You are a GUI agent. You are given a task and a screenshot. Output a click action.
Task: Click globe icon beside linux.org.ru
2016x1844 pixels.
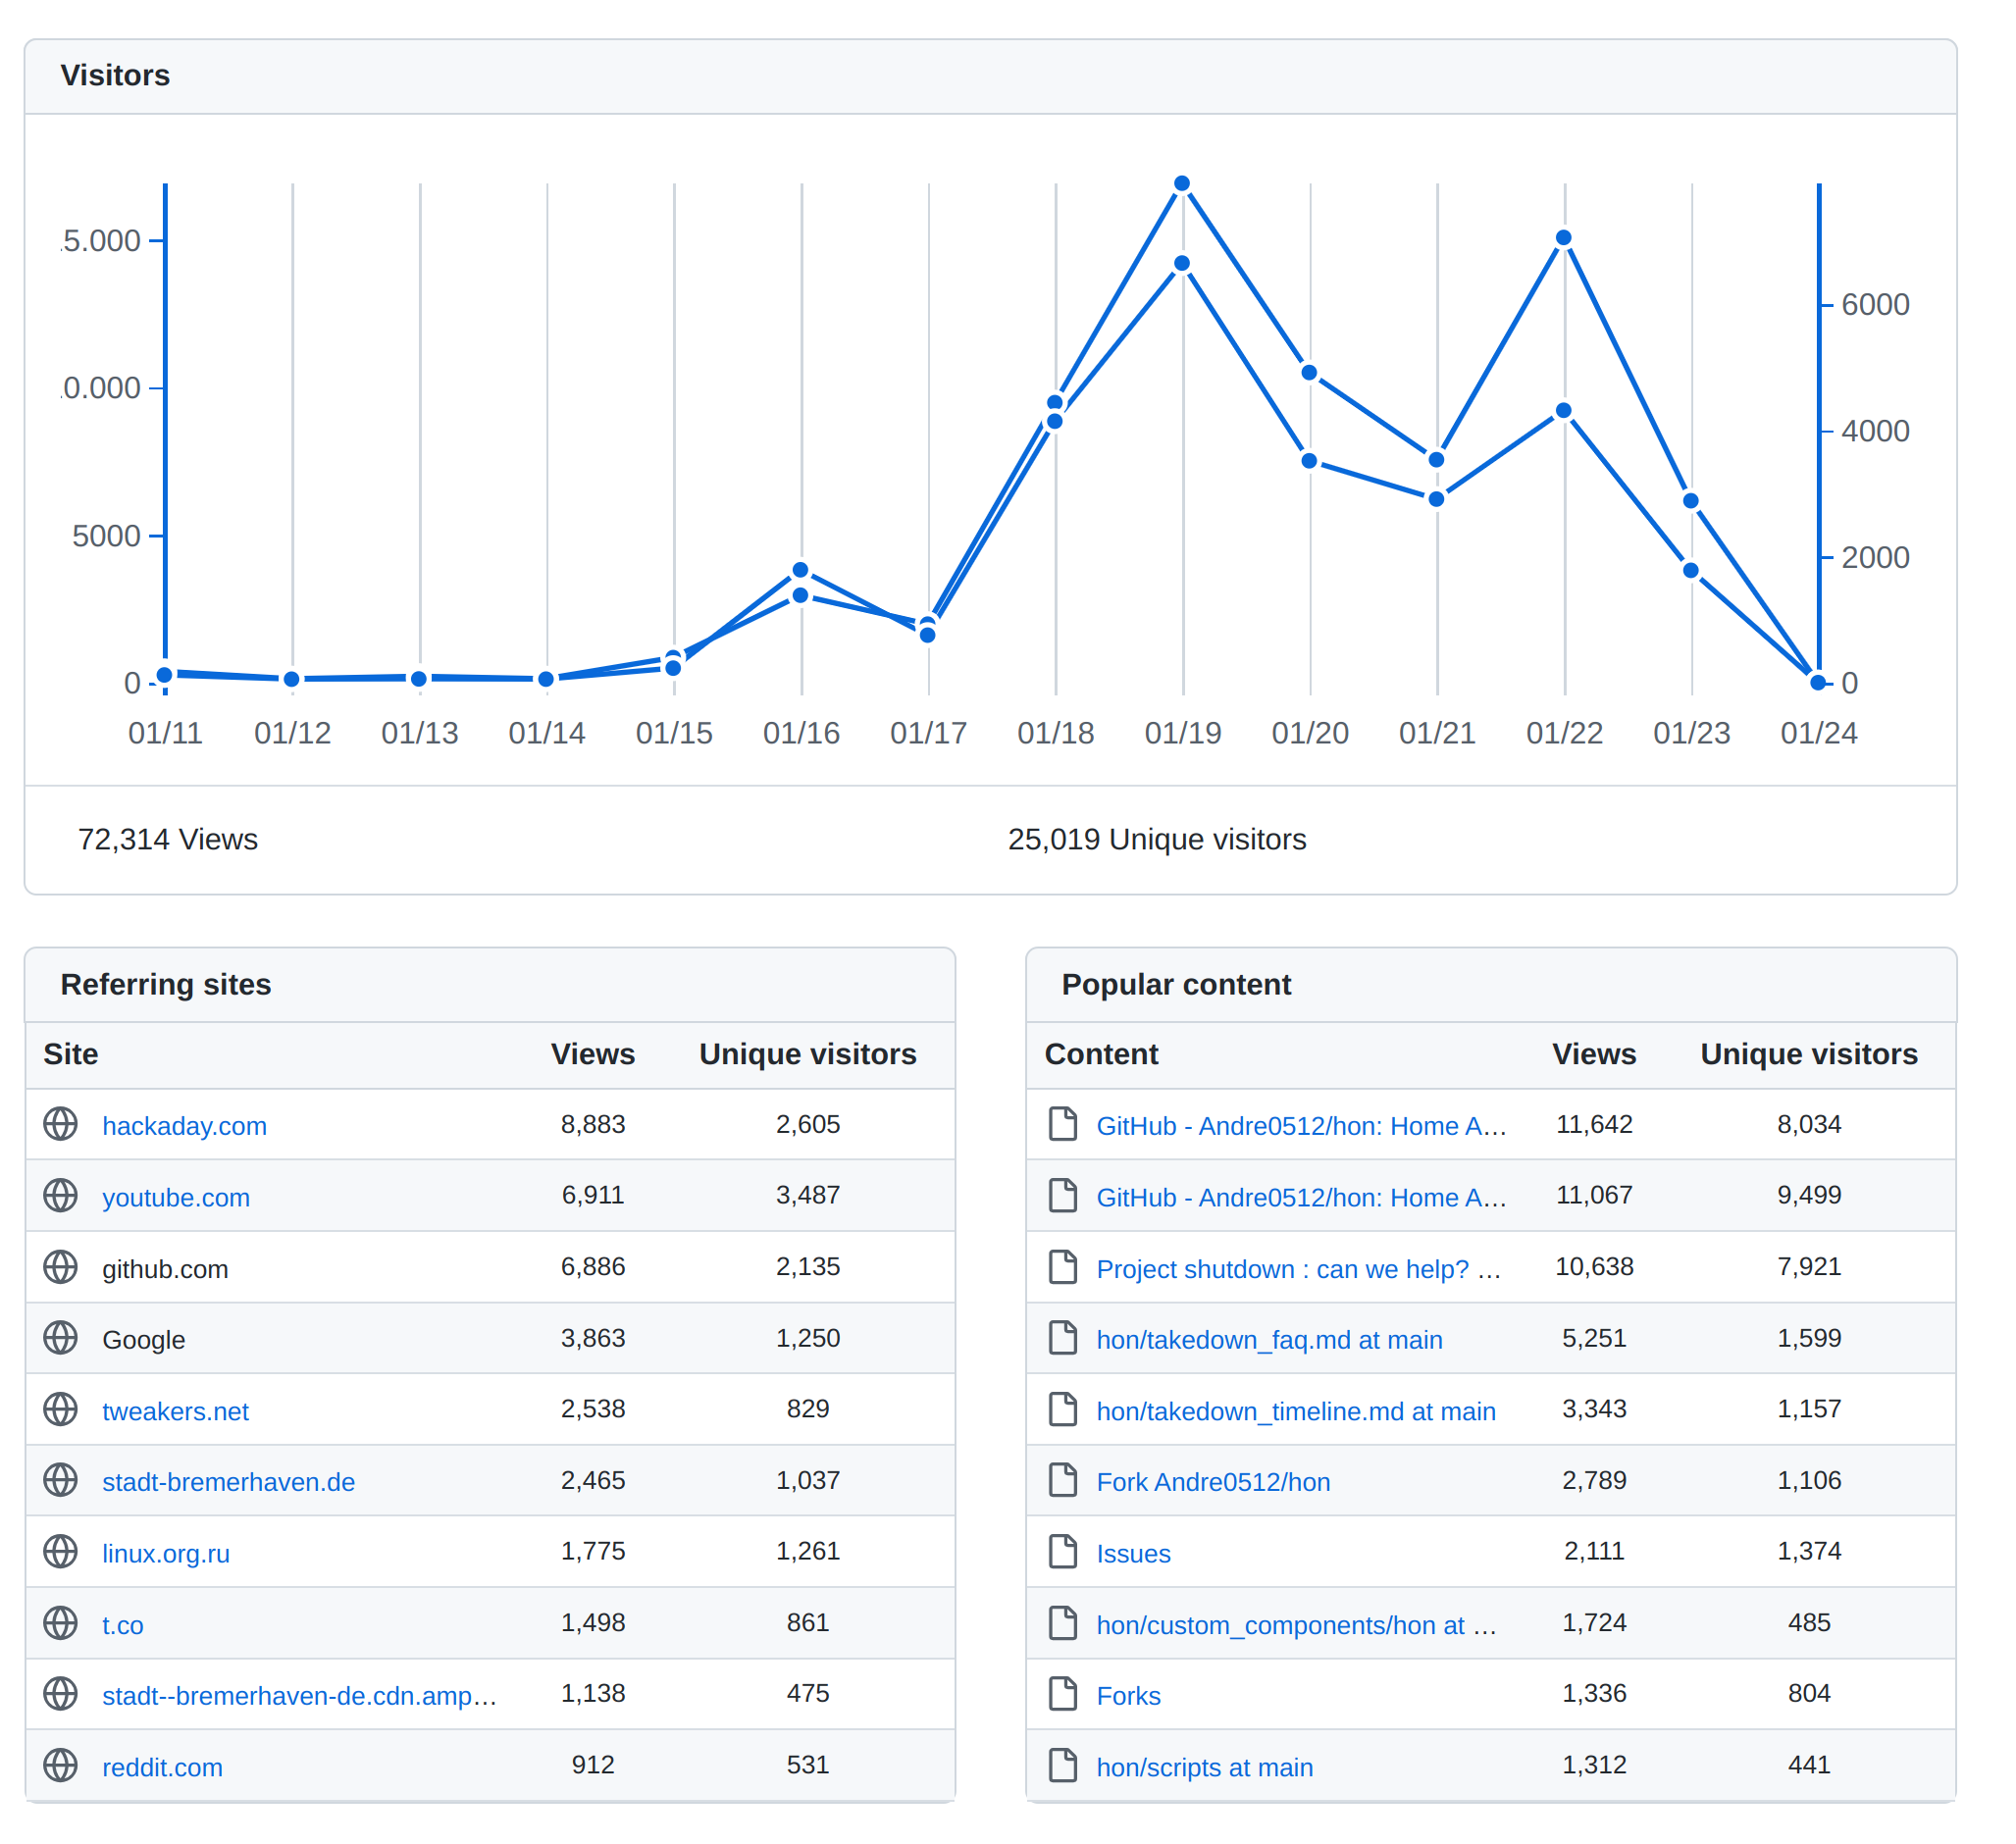60,1551
